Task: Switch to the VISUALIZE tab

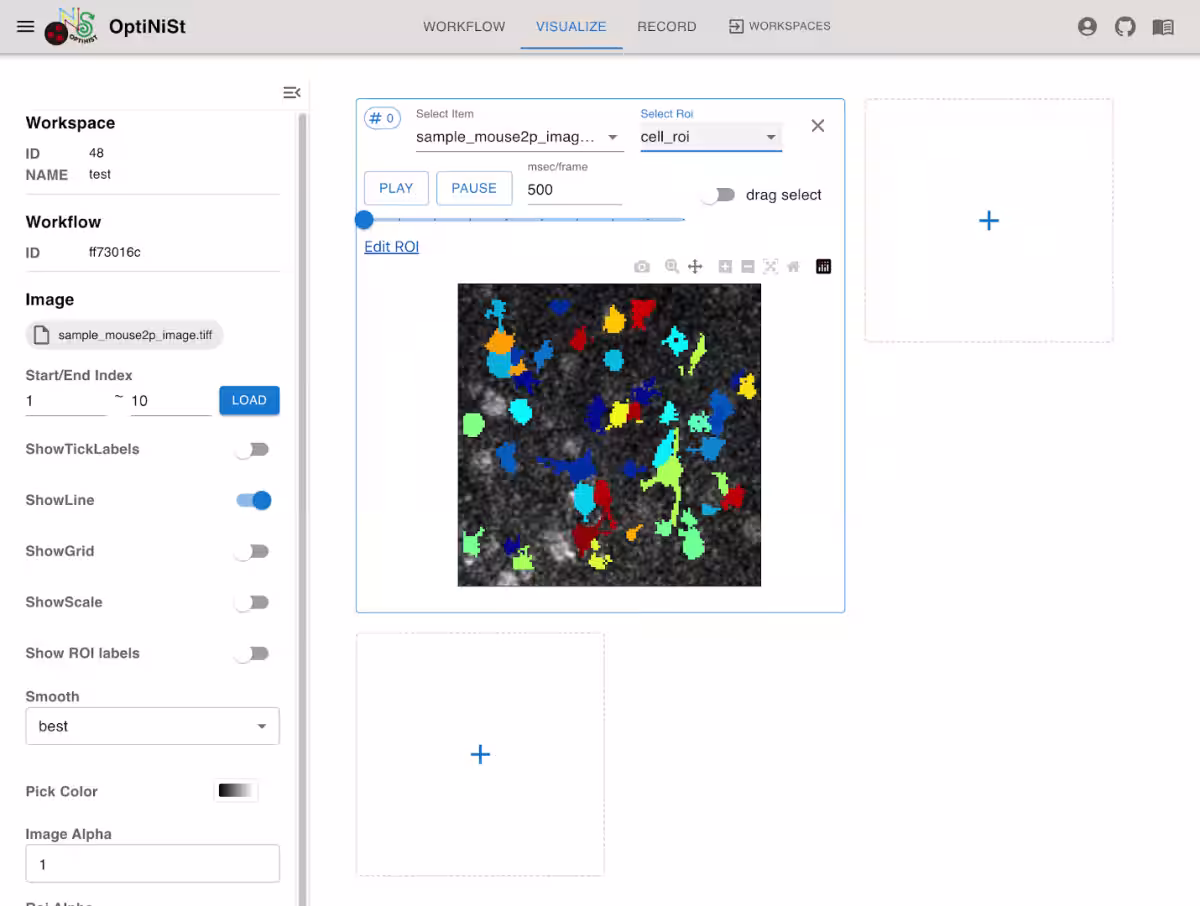Action: pyautogui.click(x=571, y=26)
